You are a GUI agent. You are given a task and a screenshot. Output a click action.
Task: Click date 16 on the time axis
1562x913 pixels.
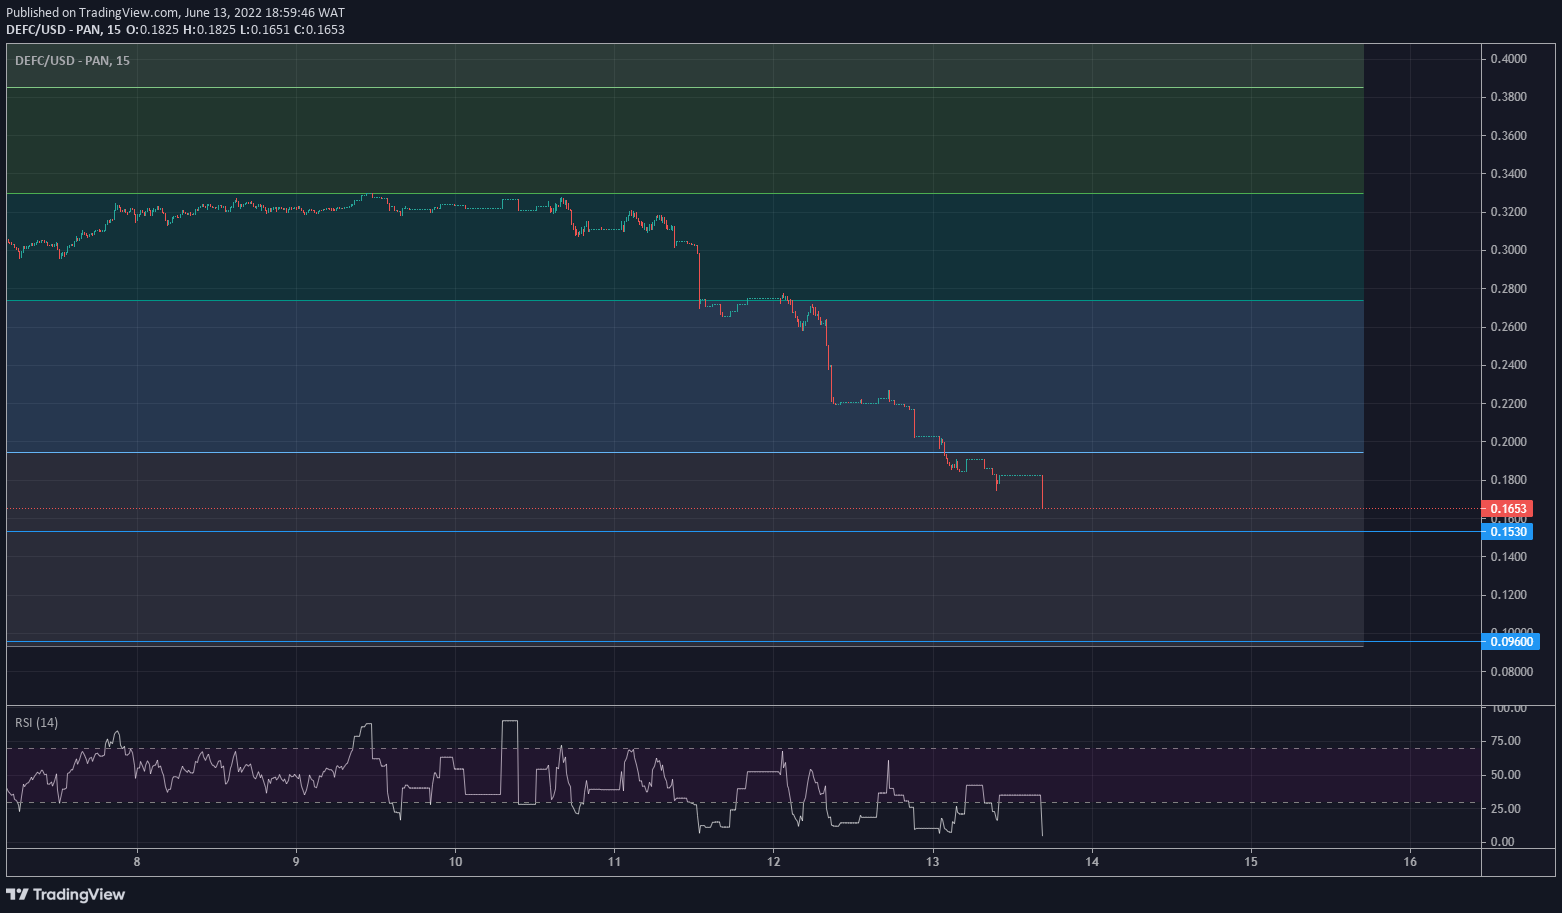coord(1410,862)
